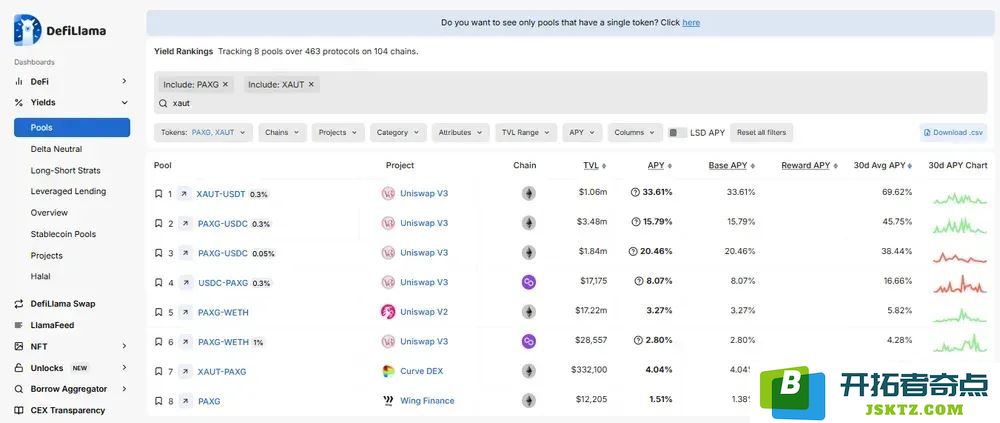Open the Tokens: PAXG, XAUT dropdown
This screenshot has width=1000, height=423.
(203, 133)
